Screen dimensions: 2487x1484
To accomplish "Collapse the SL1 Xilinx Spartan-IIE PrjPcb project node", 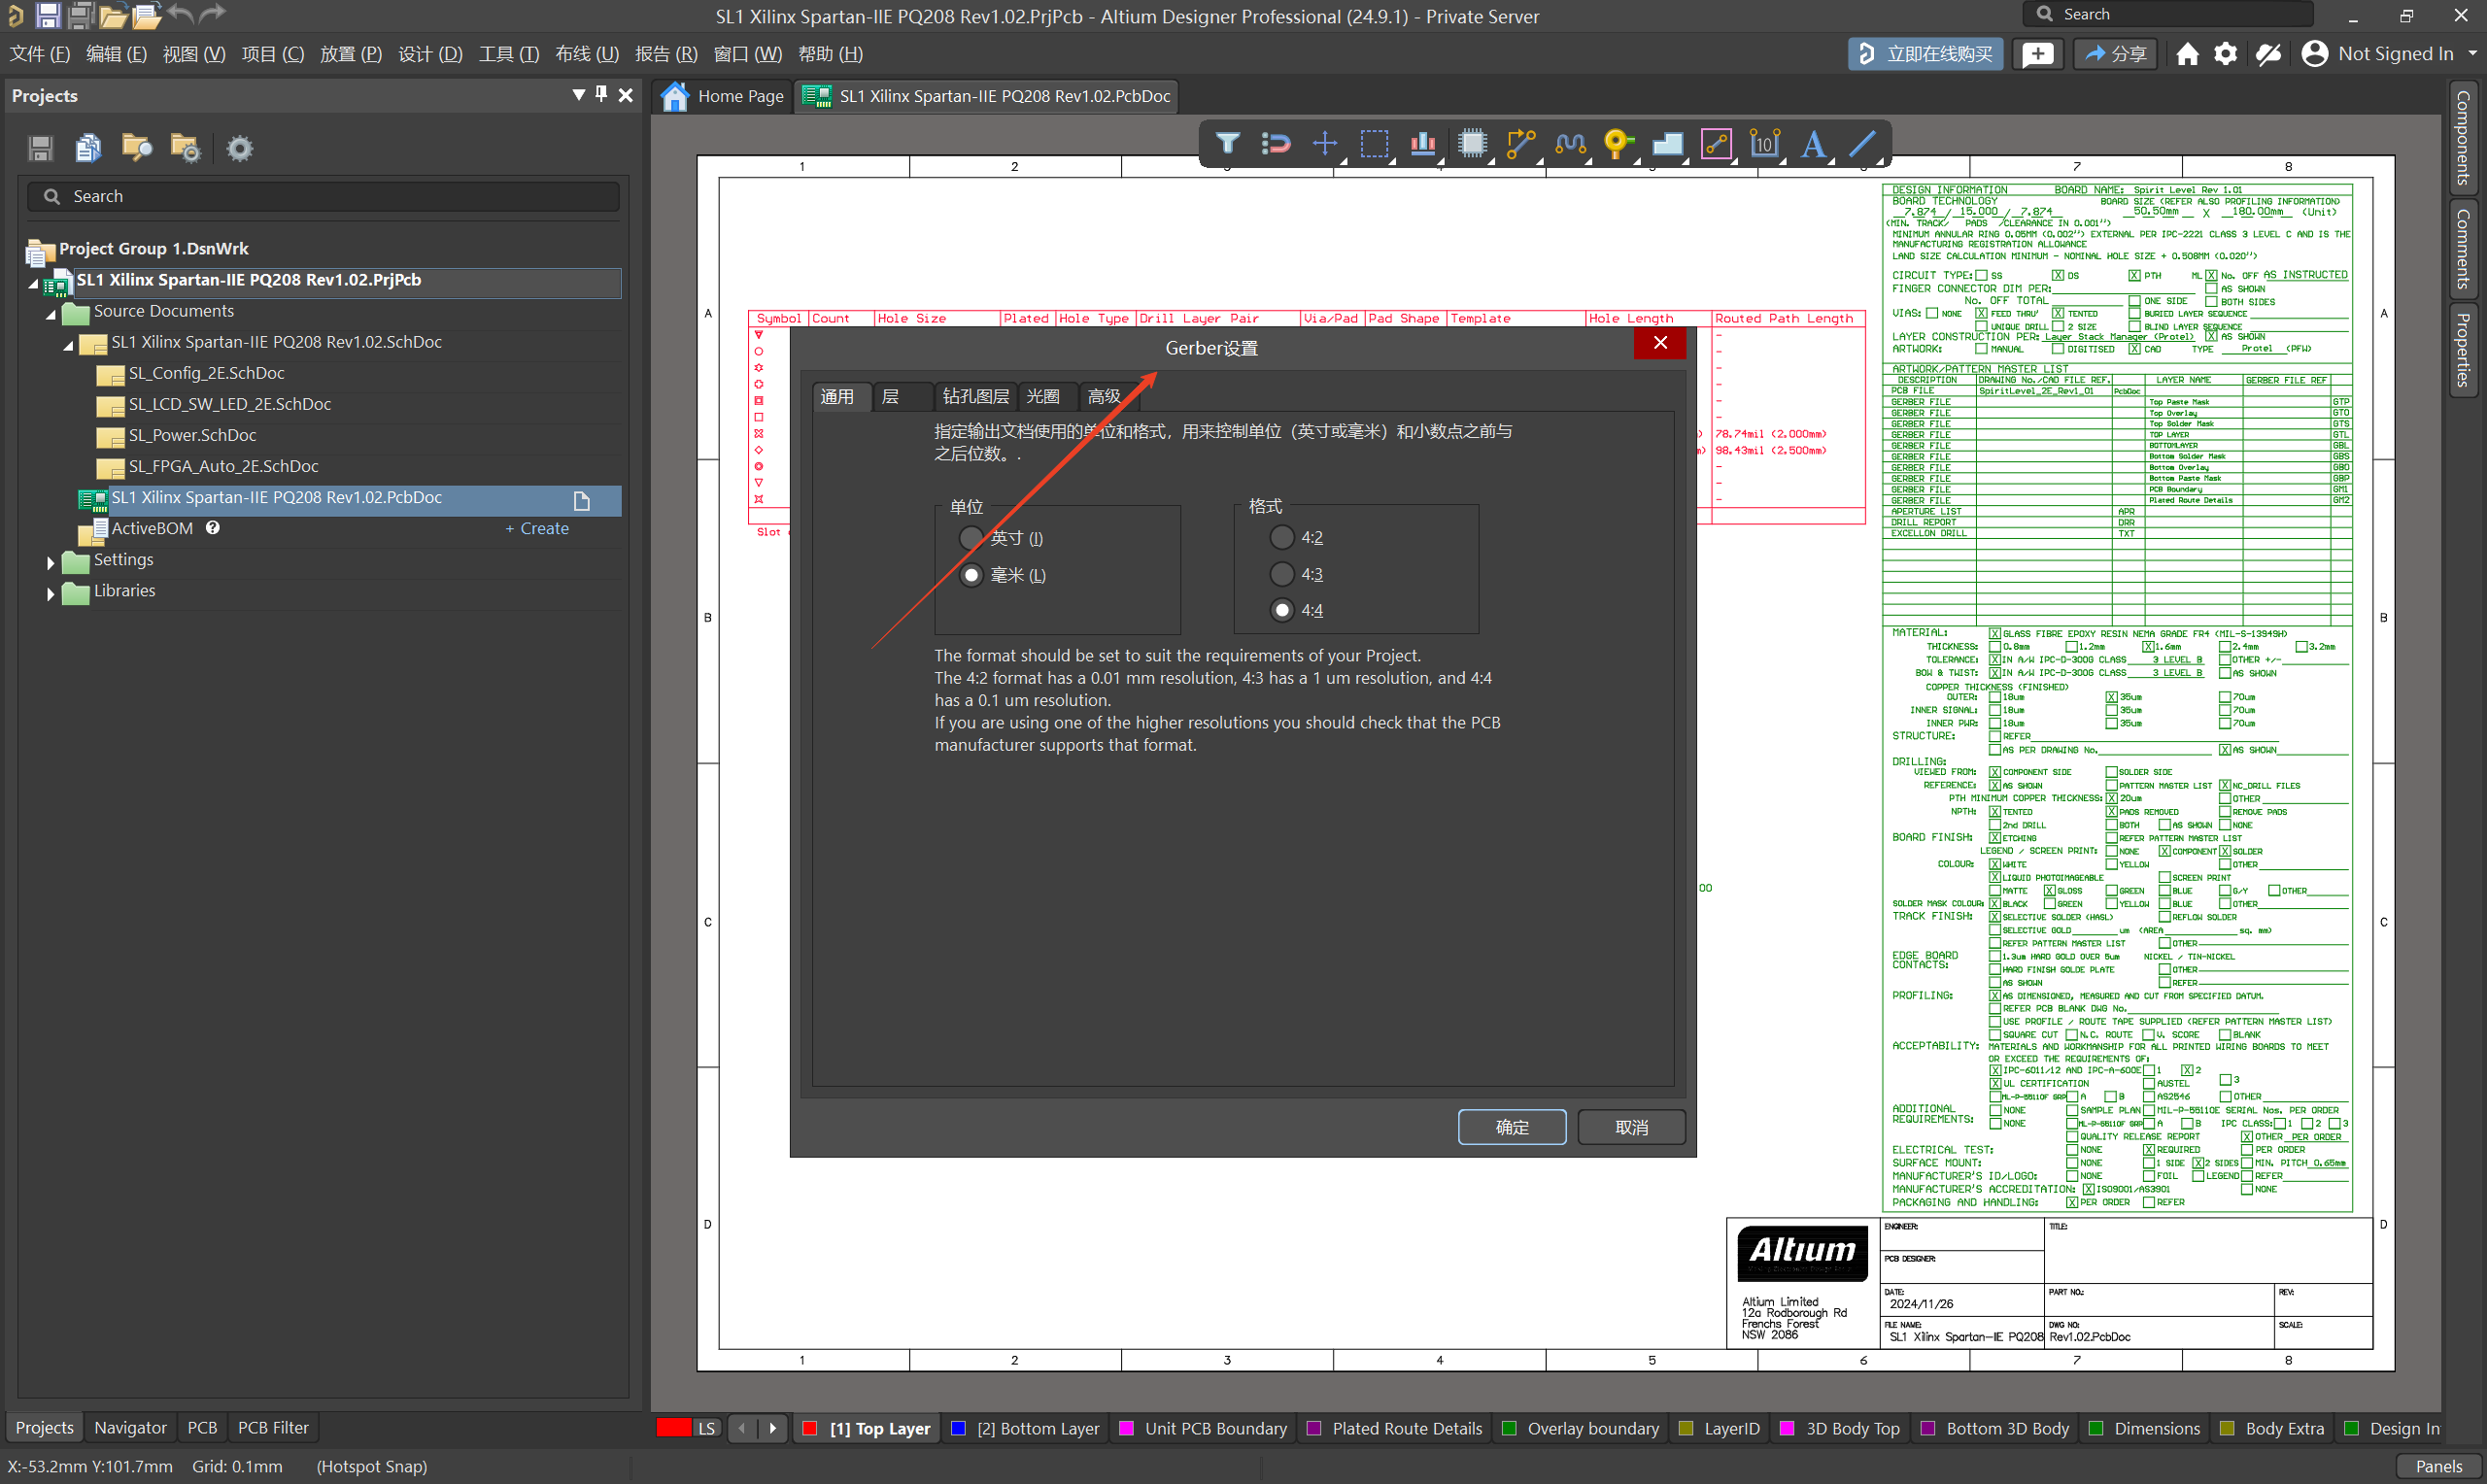I will [x=33, y=284].
